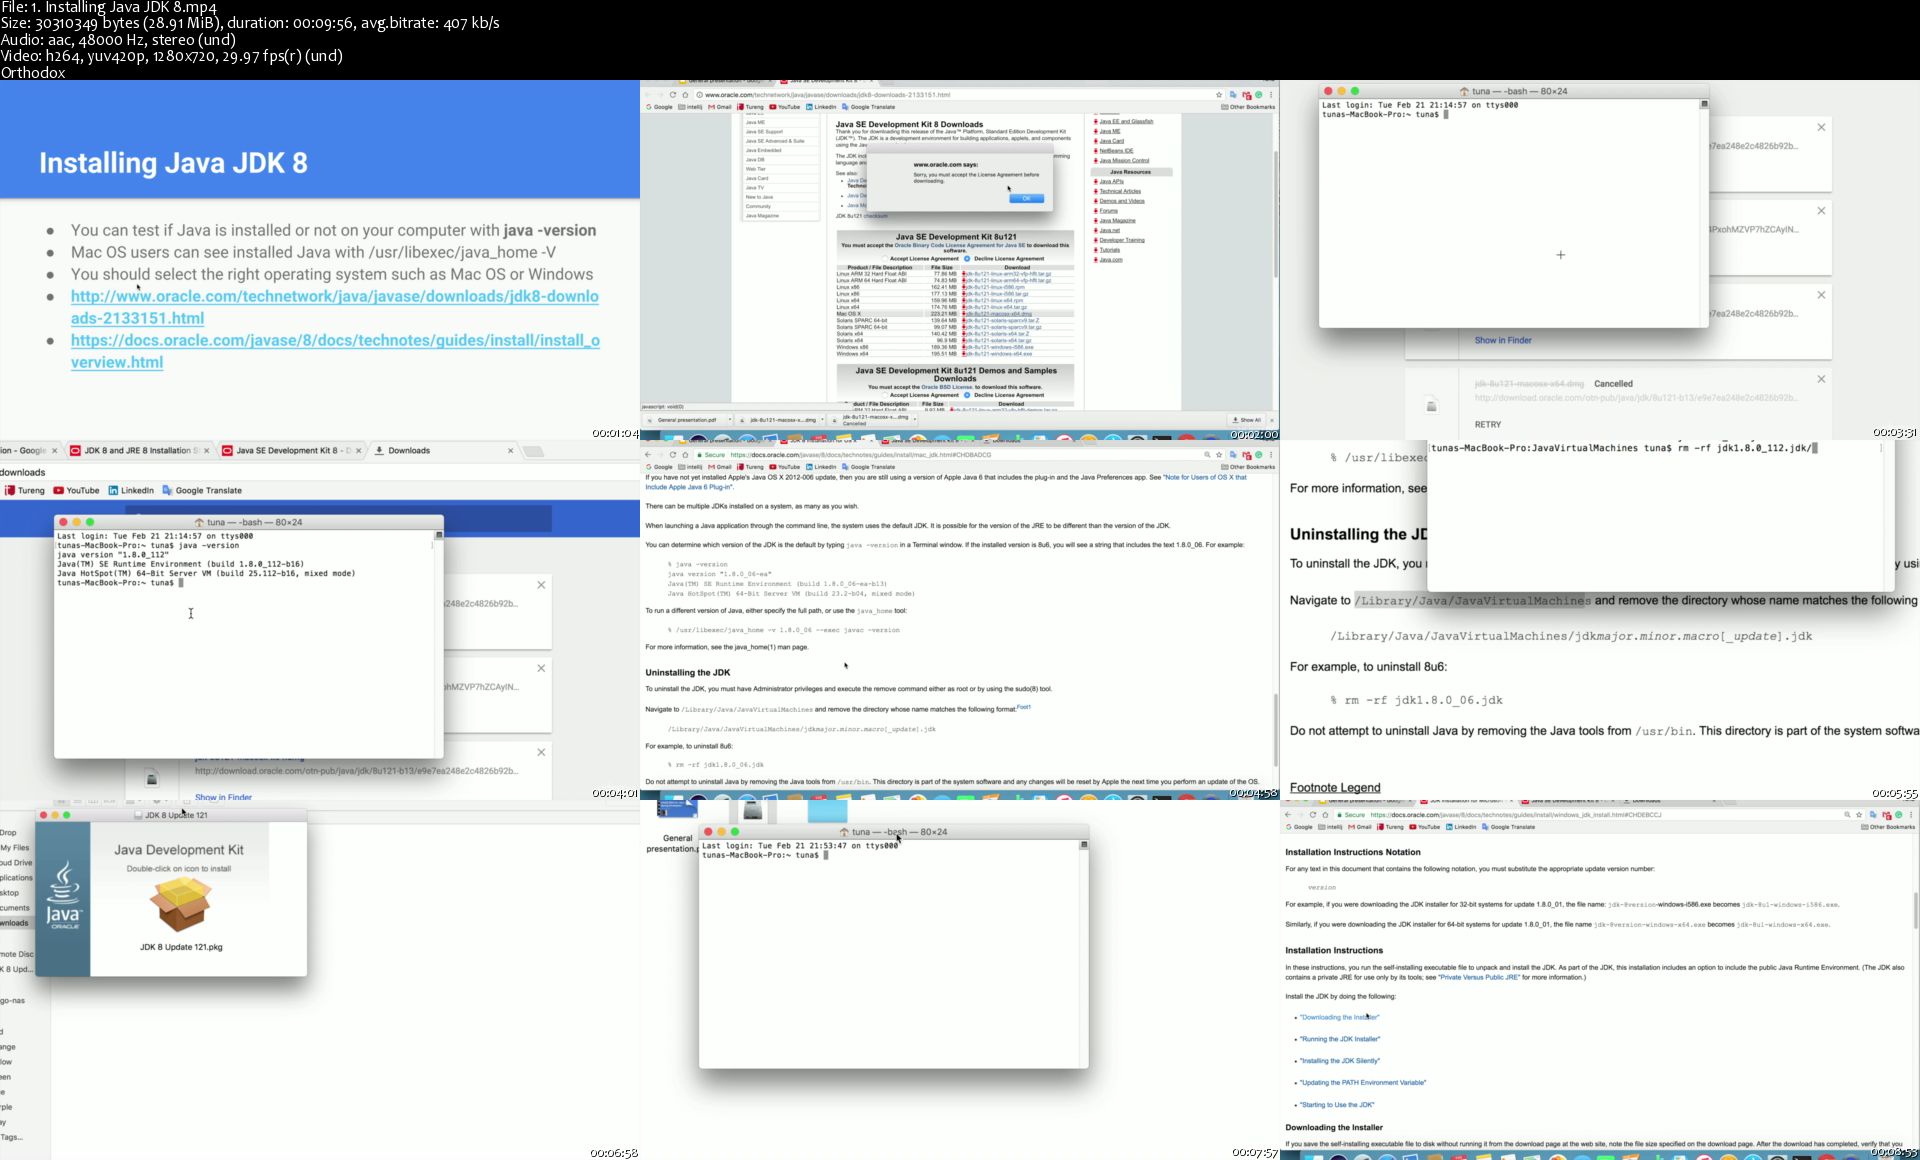1920x1160 pixels.
Task: Click file icon beside the Cancelled jdk download
Action: [x=1431, y=405]
